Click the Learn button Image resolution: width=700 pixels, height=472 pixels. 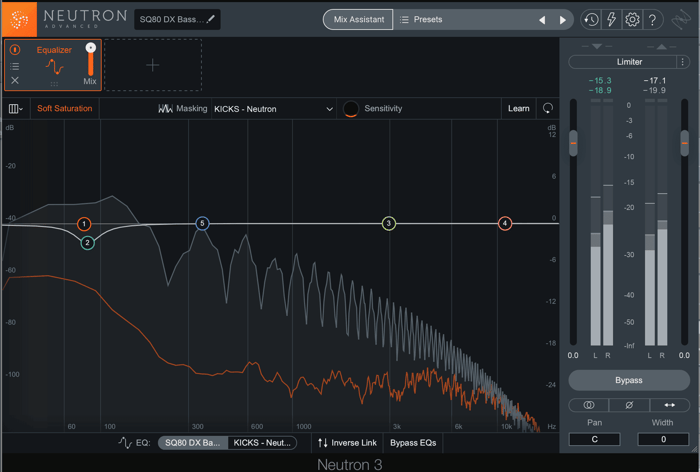click(518, 109)
